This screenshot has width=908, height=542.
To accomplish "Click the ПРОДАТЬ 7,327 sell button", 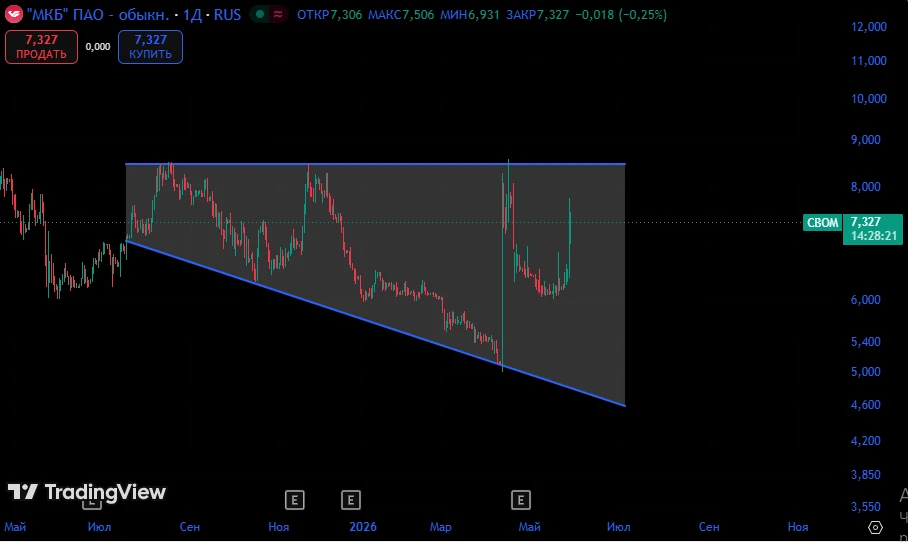I will point(41,47).
